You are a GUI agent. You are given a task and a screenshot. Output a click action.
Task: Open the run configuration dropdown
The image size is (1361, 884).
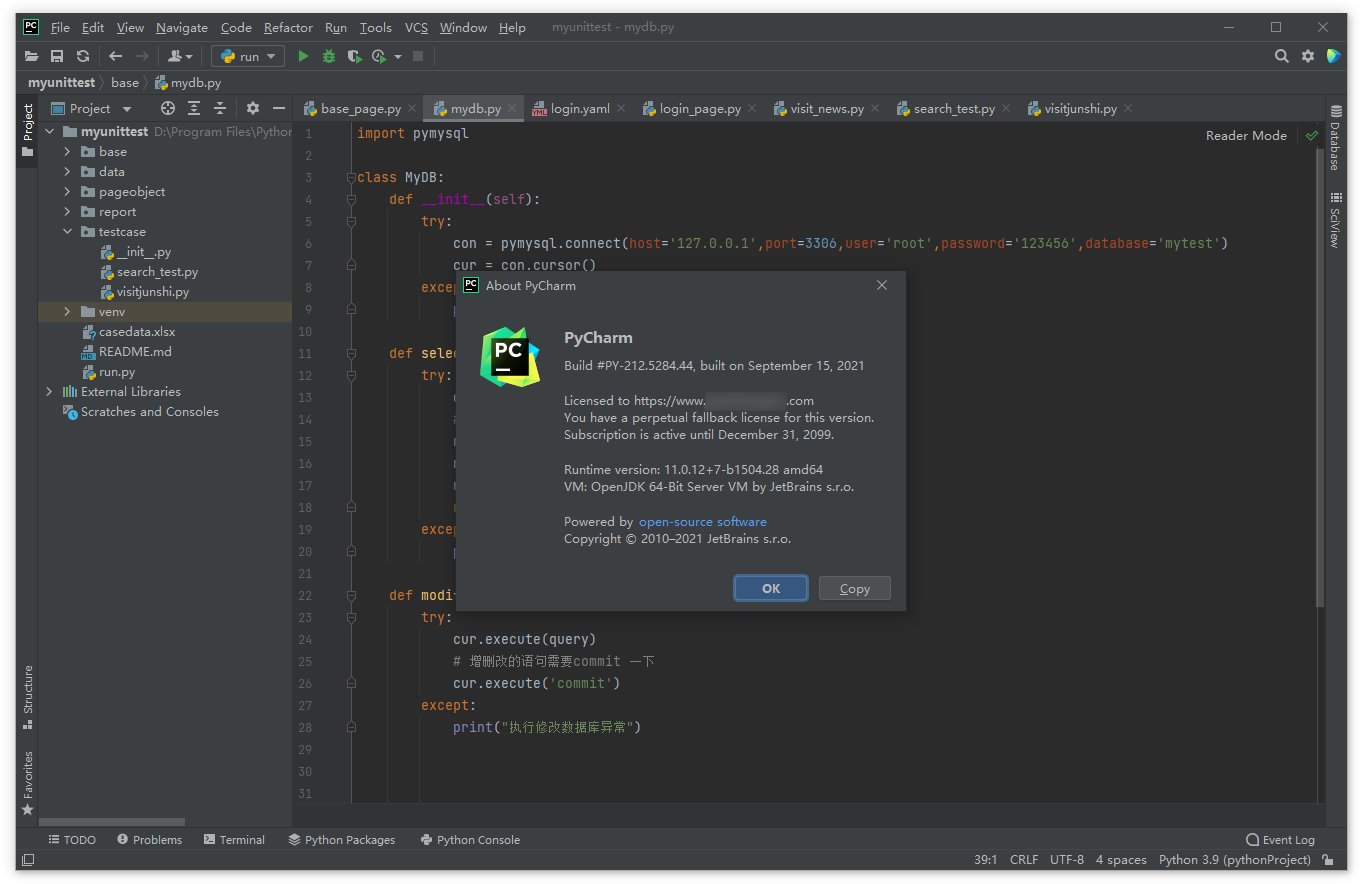click(x=248, y=57)
